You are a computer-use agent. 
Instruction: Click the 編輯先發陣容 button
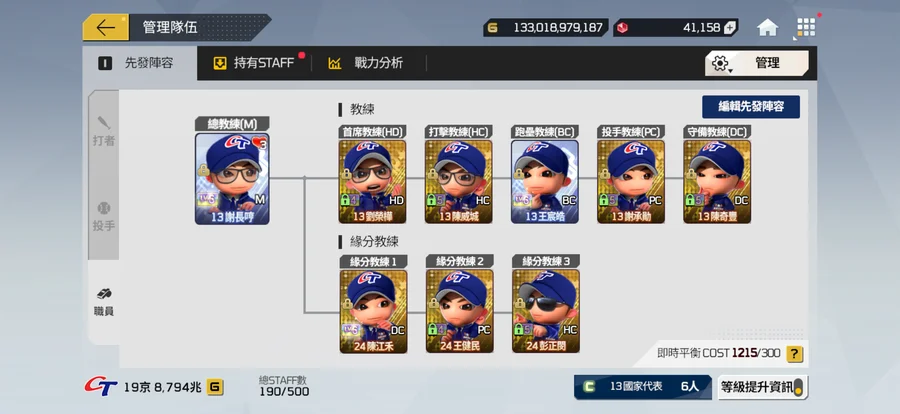point(751,107)
